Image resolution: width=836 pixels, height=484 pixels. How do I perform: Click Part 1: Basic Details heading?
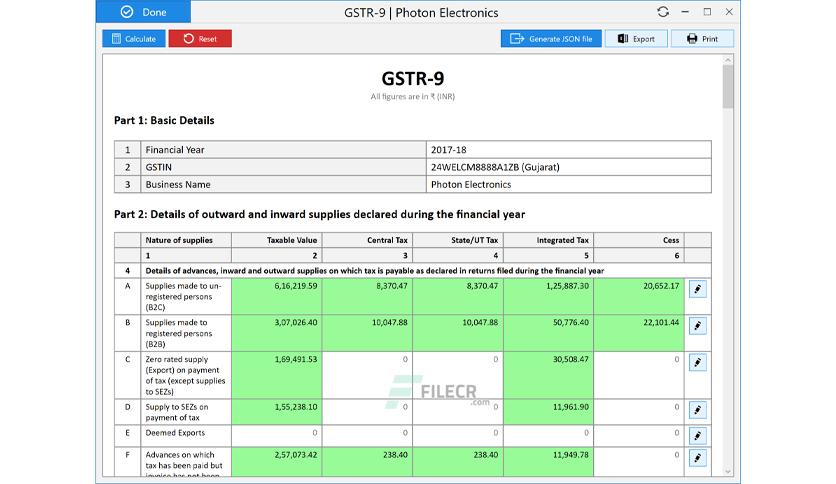point(164,120)
